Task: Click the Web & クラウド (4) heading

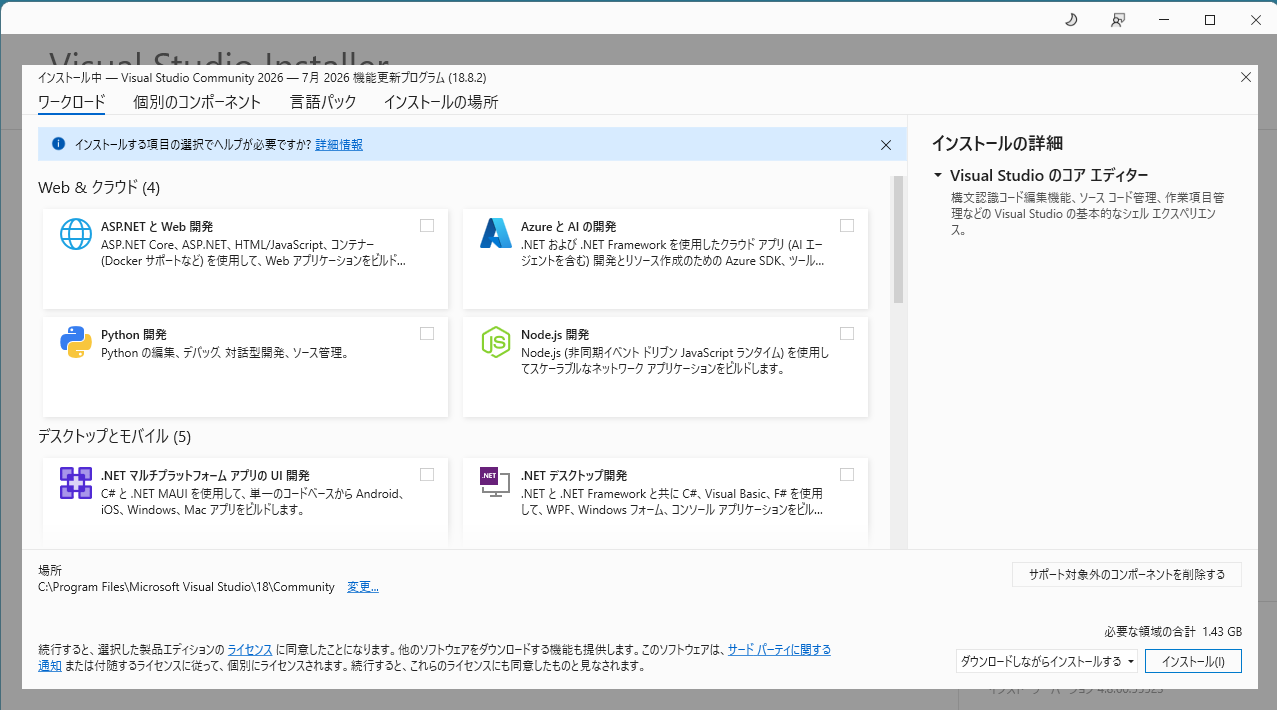Action: coord(99,187)
